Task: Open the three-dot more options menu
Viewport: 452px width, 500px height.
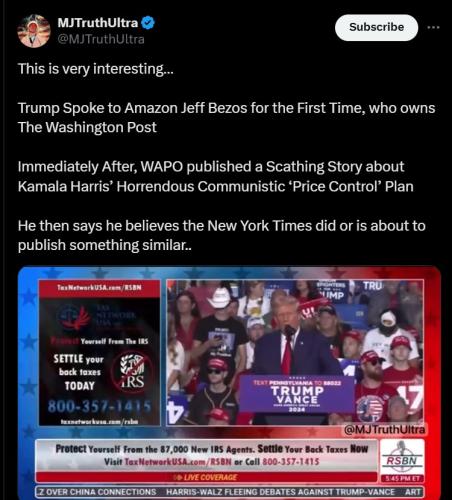Action: pos(433,27)
